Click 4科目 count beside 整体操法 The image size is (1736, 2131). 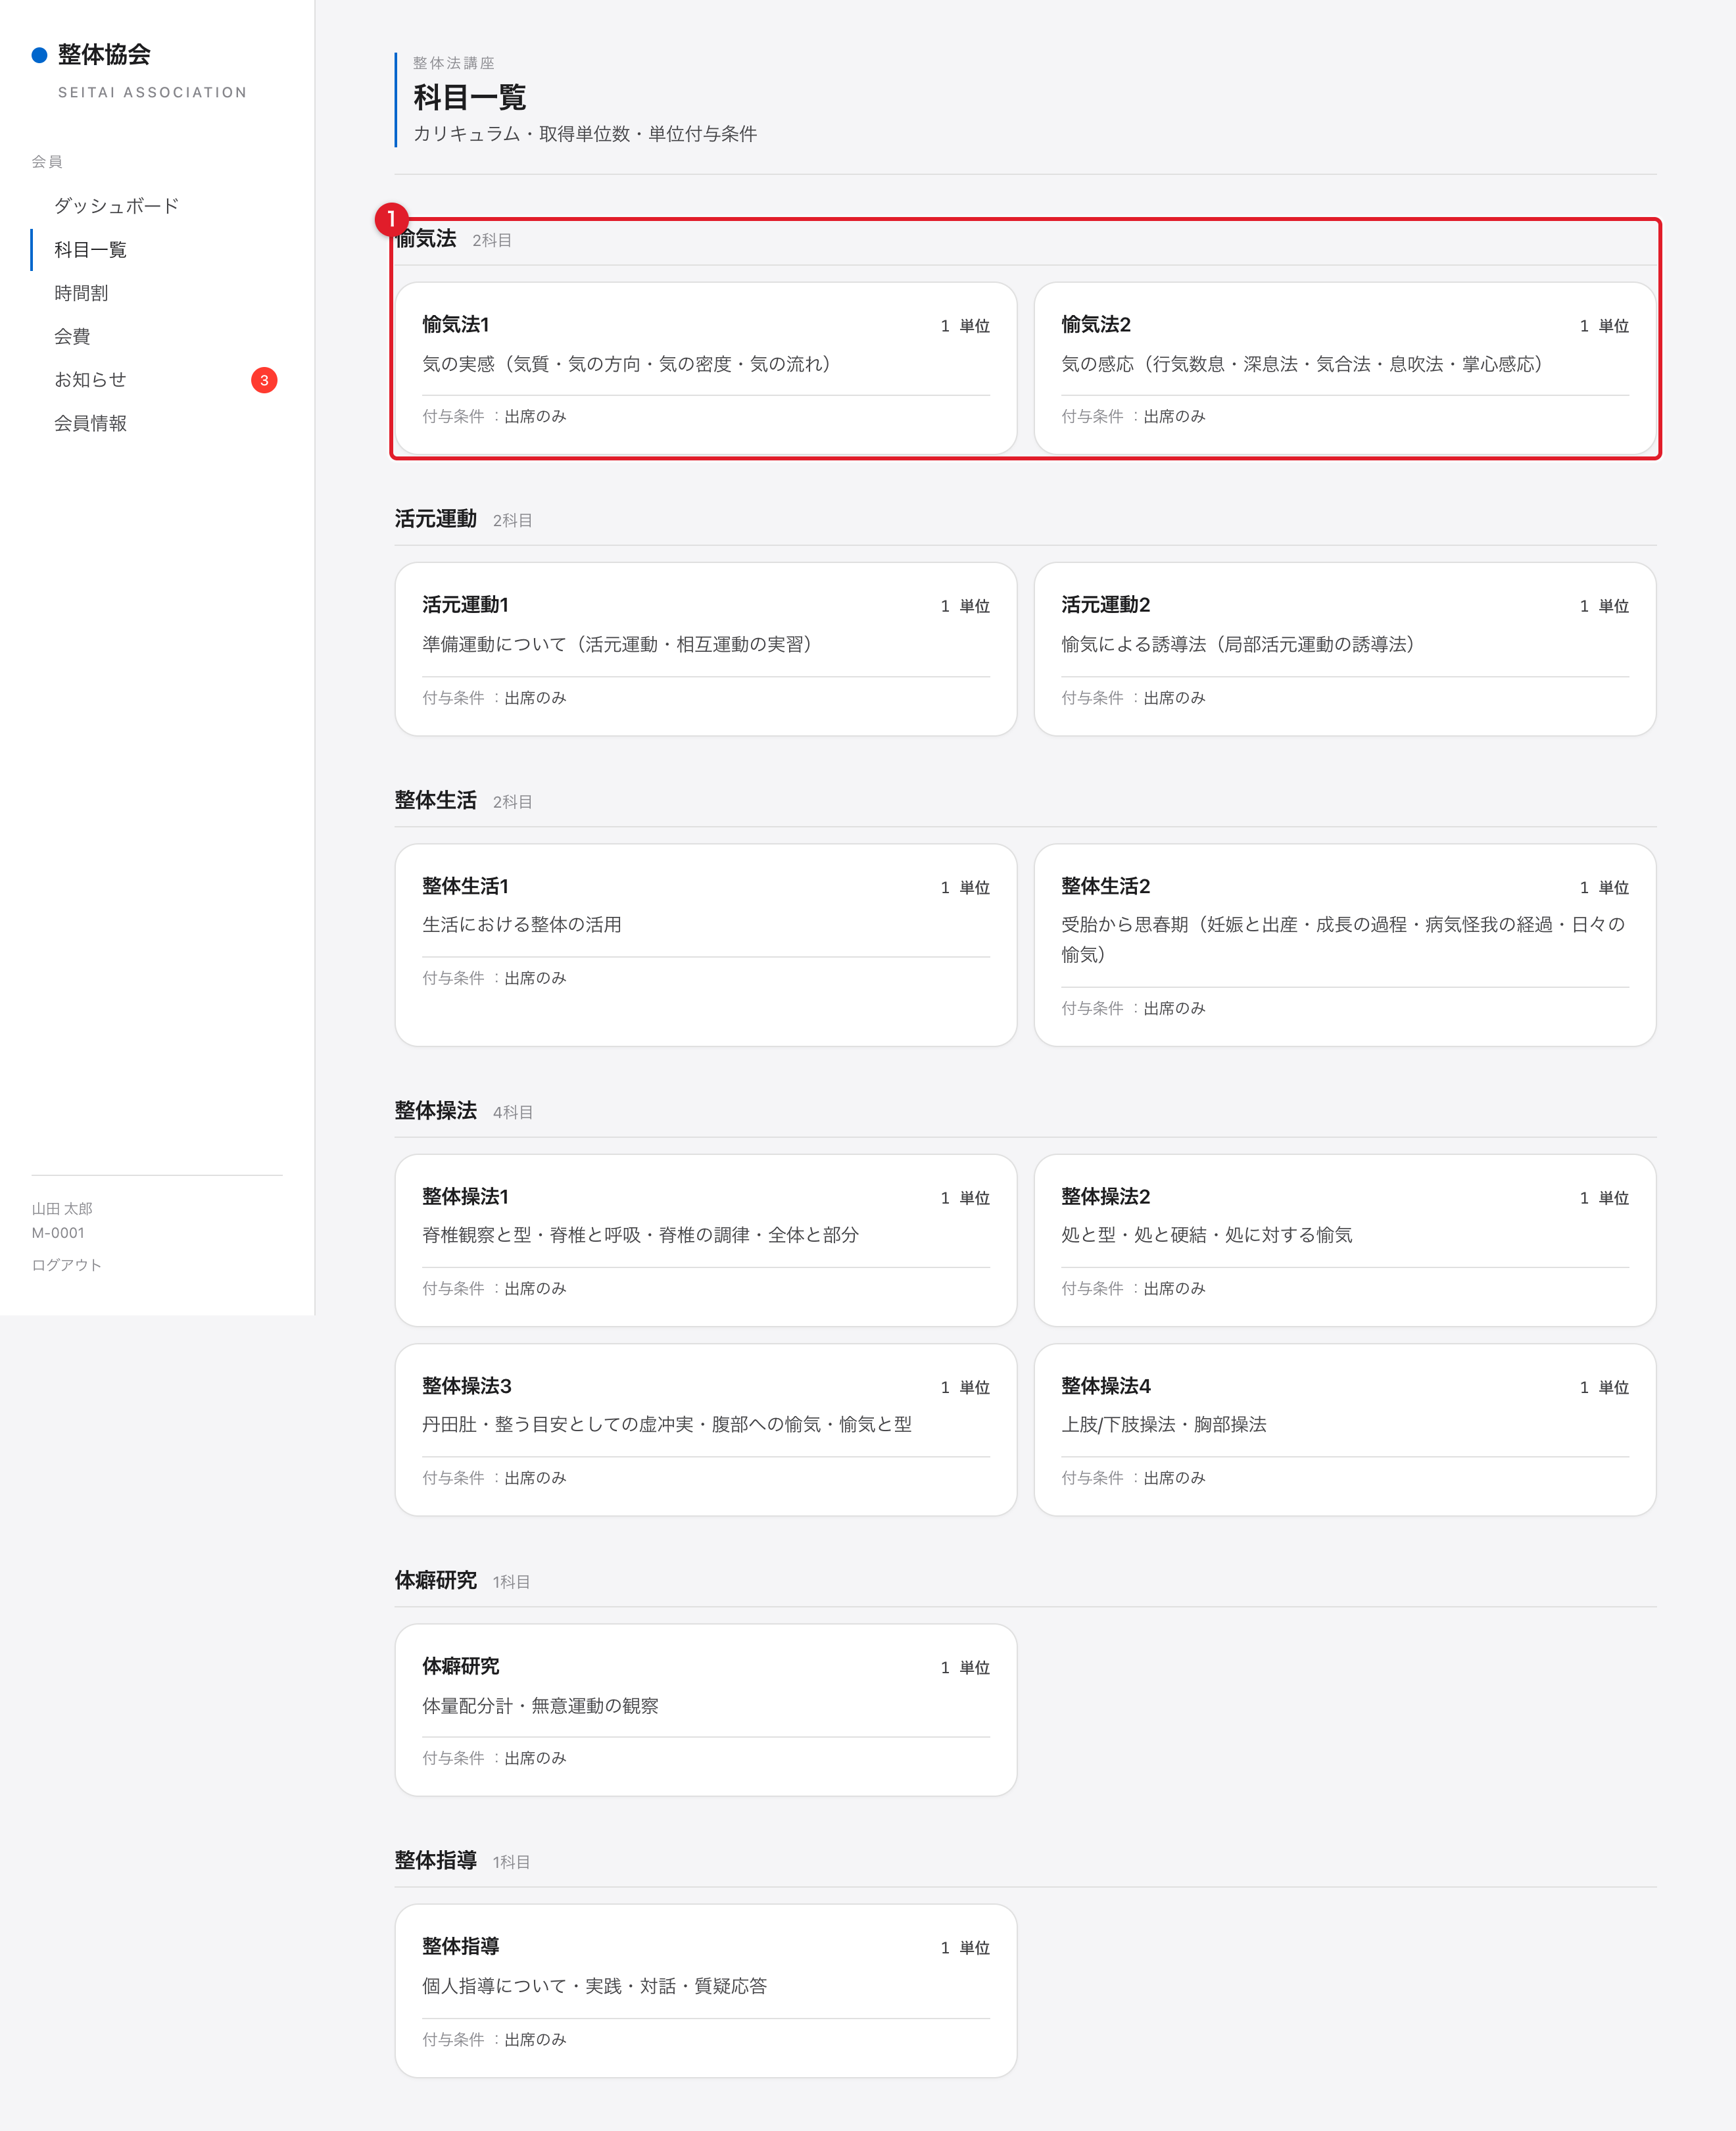[x=513, y=1112]
